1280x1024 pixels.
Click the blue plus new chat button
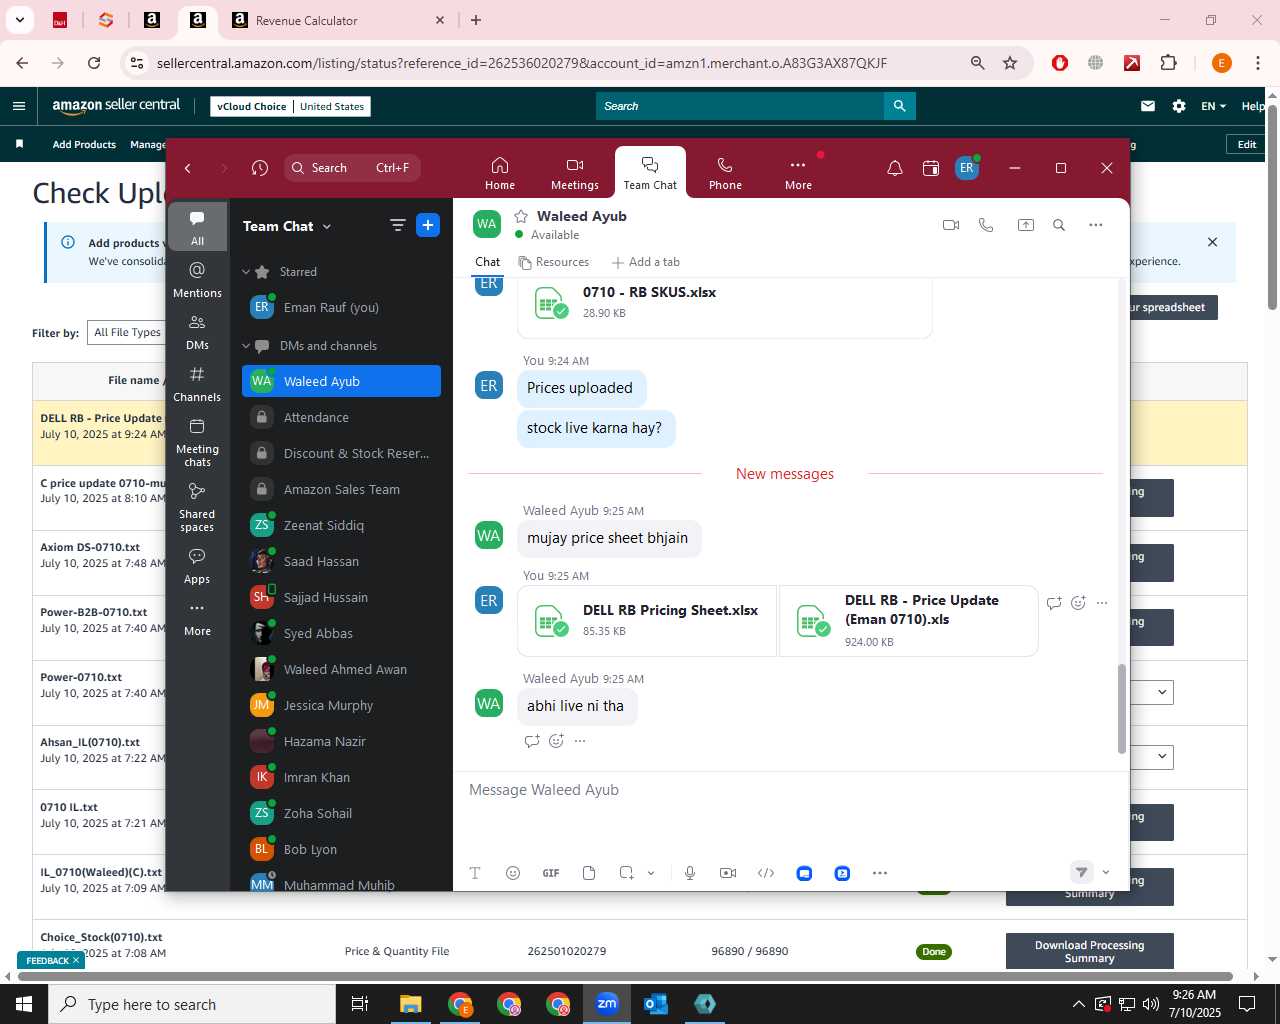pyautogui.click(x=428, y=226)
